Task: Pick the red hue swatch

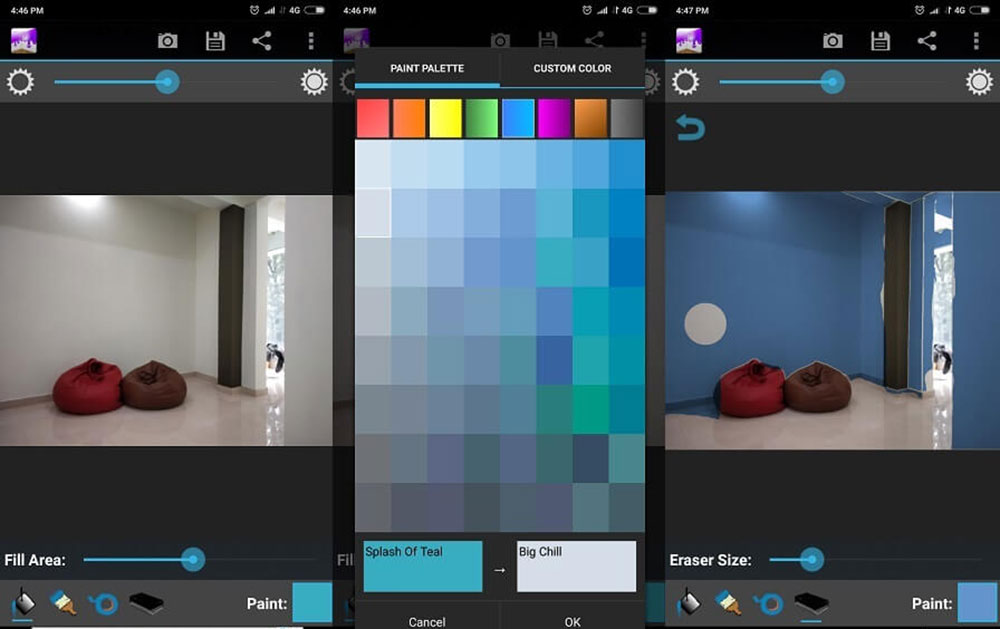Action: 373,118
